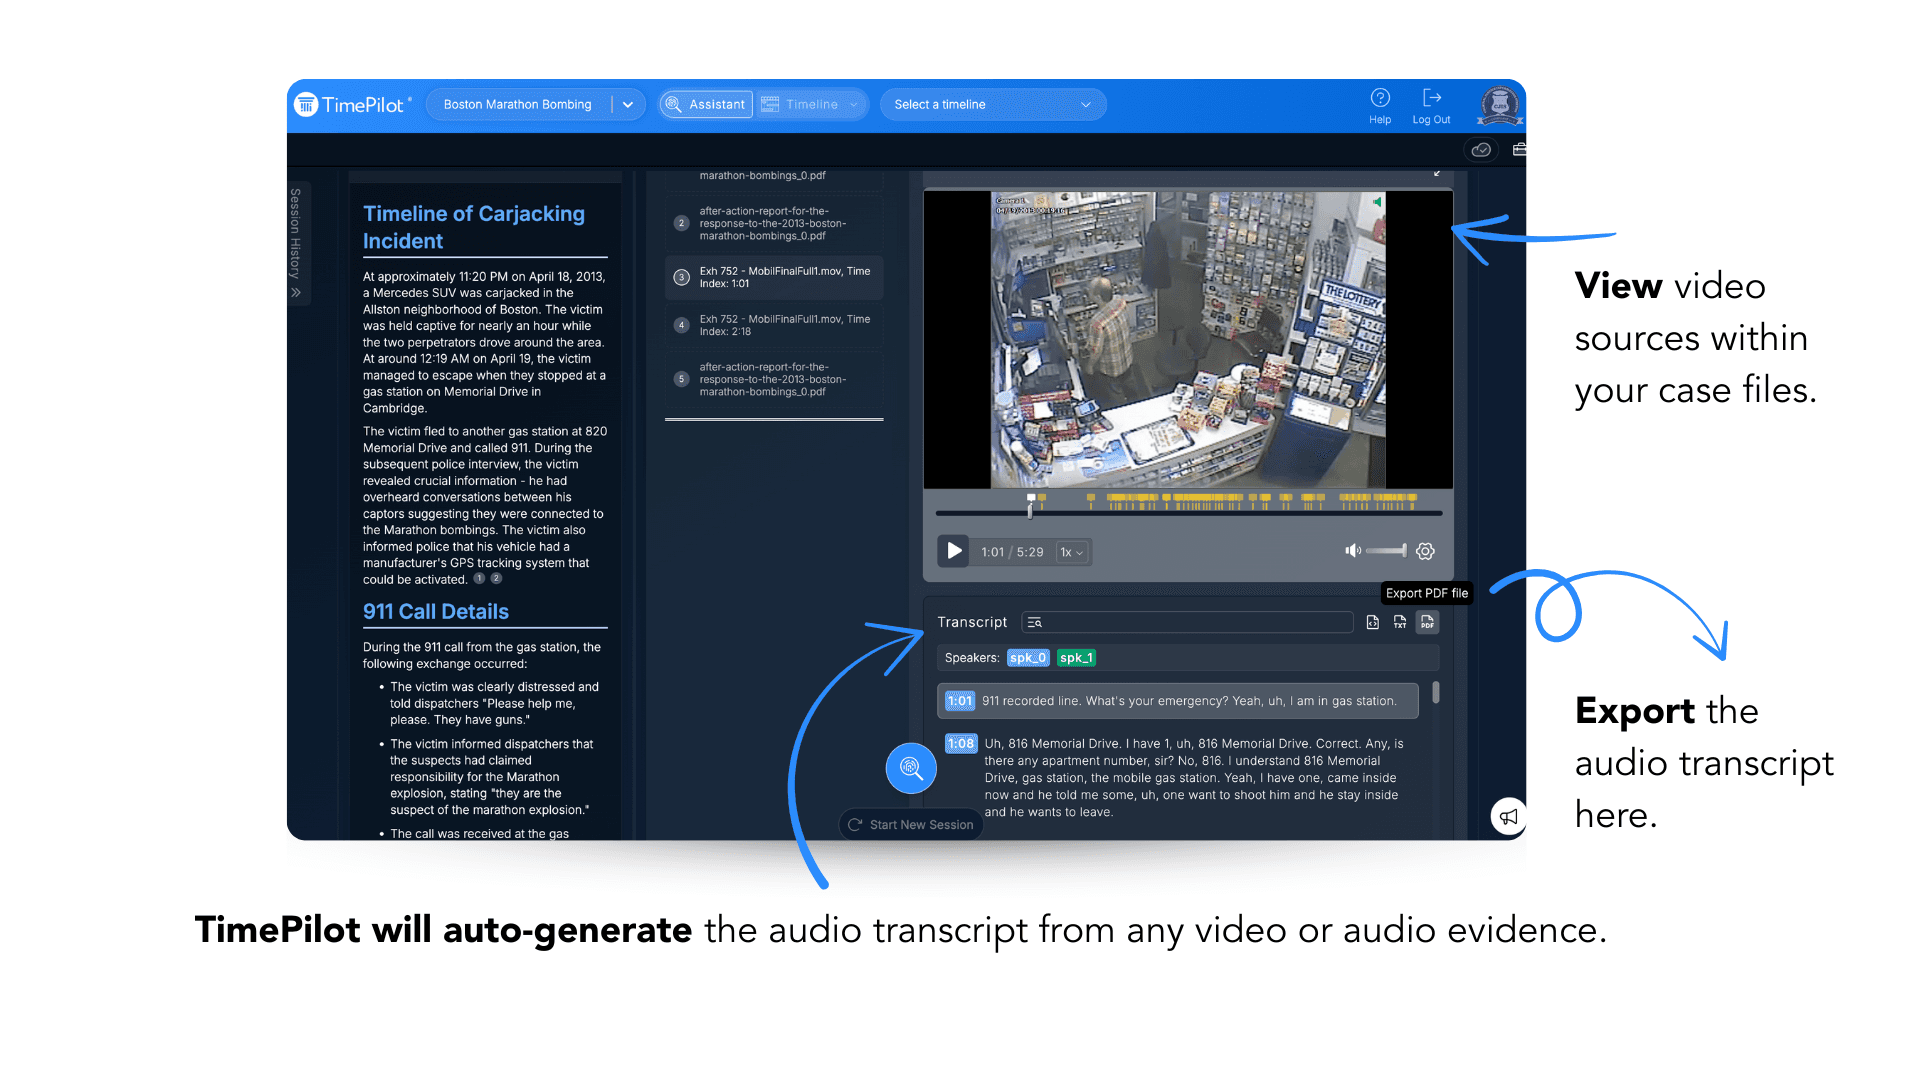
Task: Click the Start New Session button
Action: pos(911,825)
